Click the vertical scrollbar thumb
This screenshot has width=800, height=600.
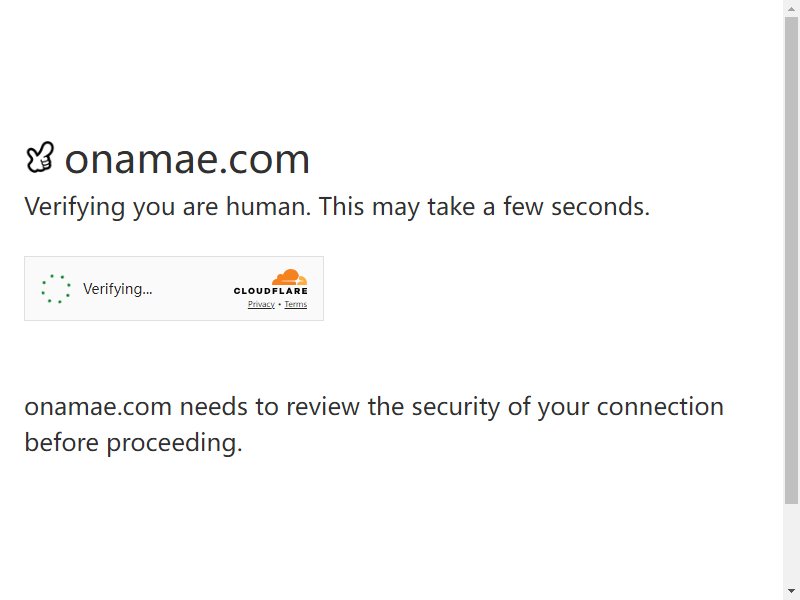[791, 260]
